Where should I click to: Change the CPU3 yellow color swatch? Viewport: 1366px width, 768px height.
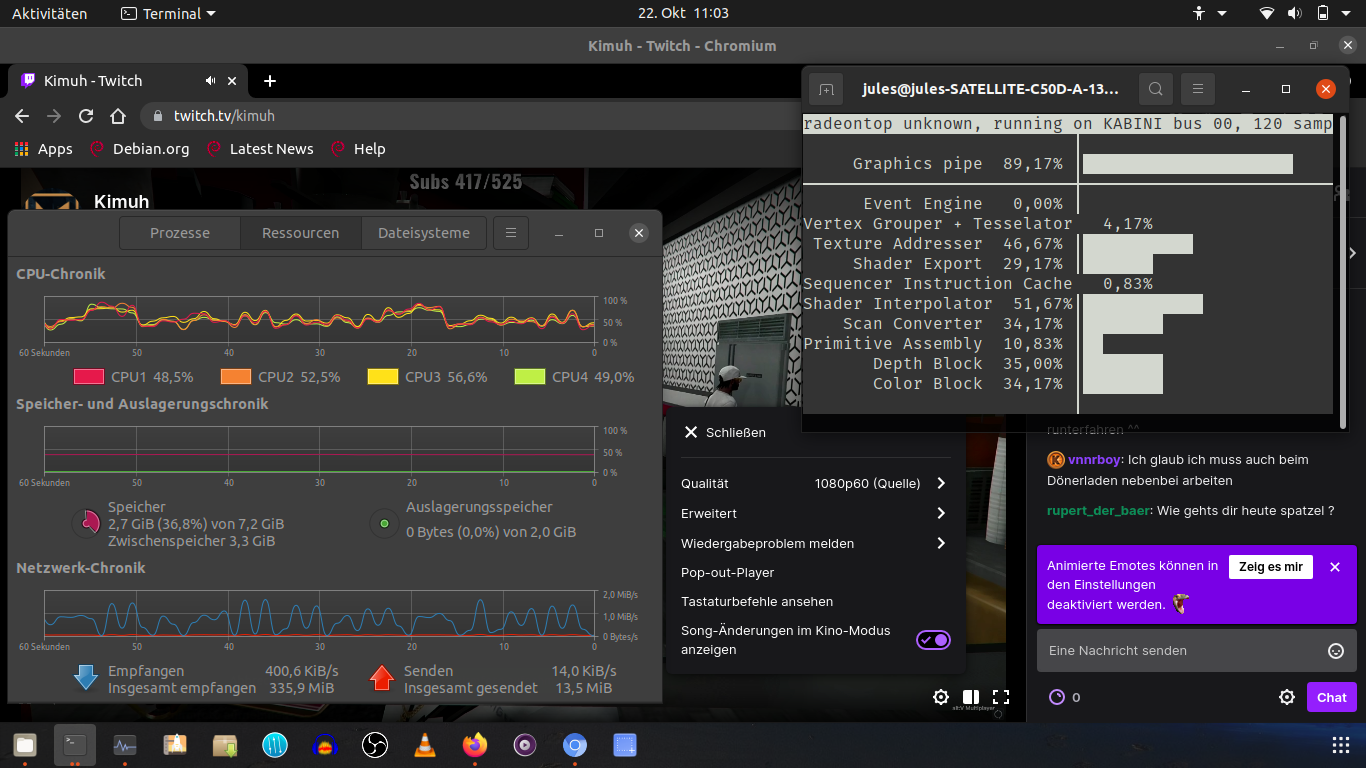tap(383, 377)
